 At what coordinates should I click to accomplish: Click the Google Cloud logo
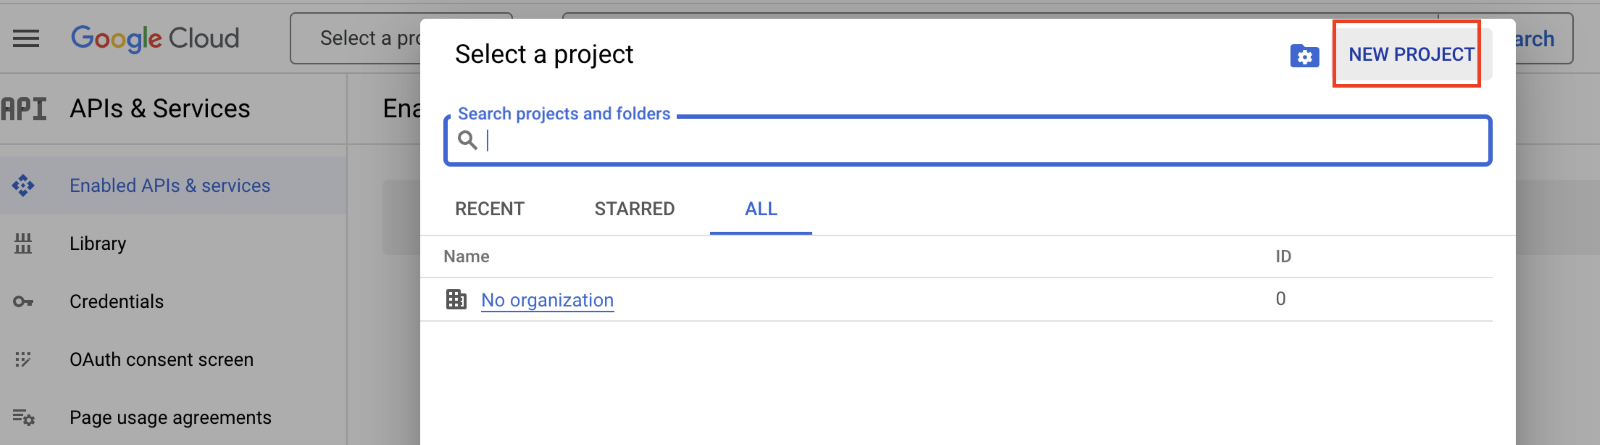pyautogui.click(x=155, y=38)
